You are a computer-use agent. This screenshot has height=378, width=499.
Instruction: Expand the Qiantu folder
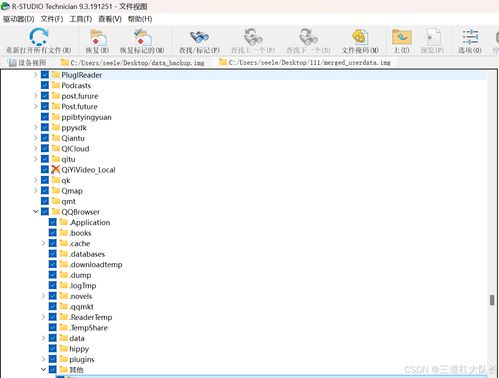pyautogui.click(x=36, y=138)
